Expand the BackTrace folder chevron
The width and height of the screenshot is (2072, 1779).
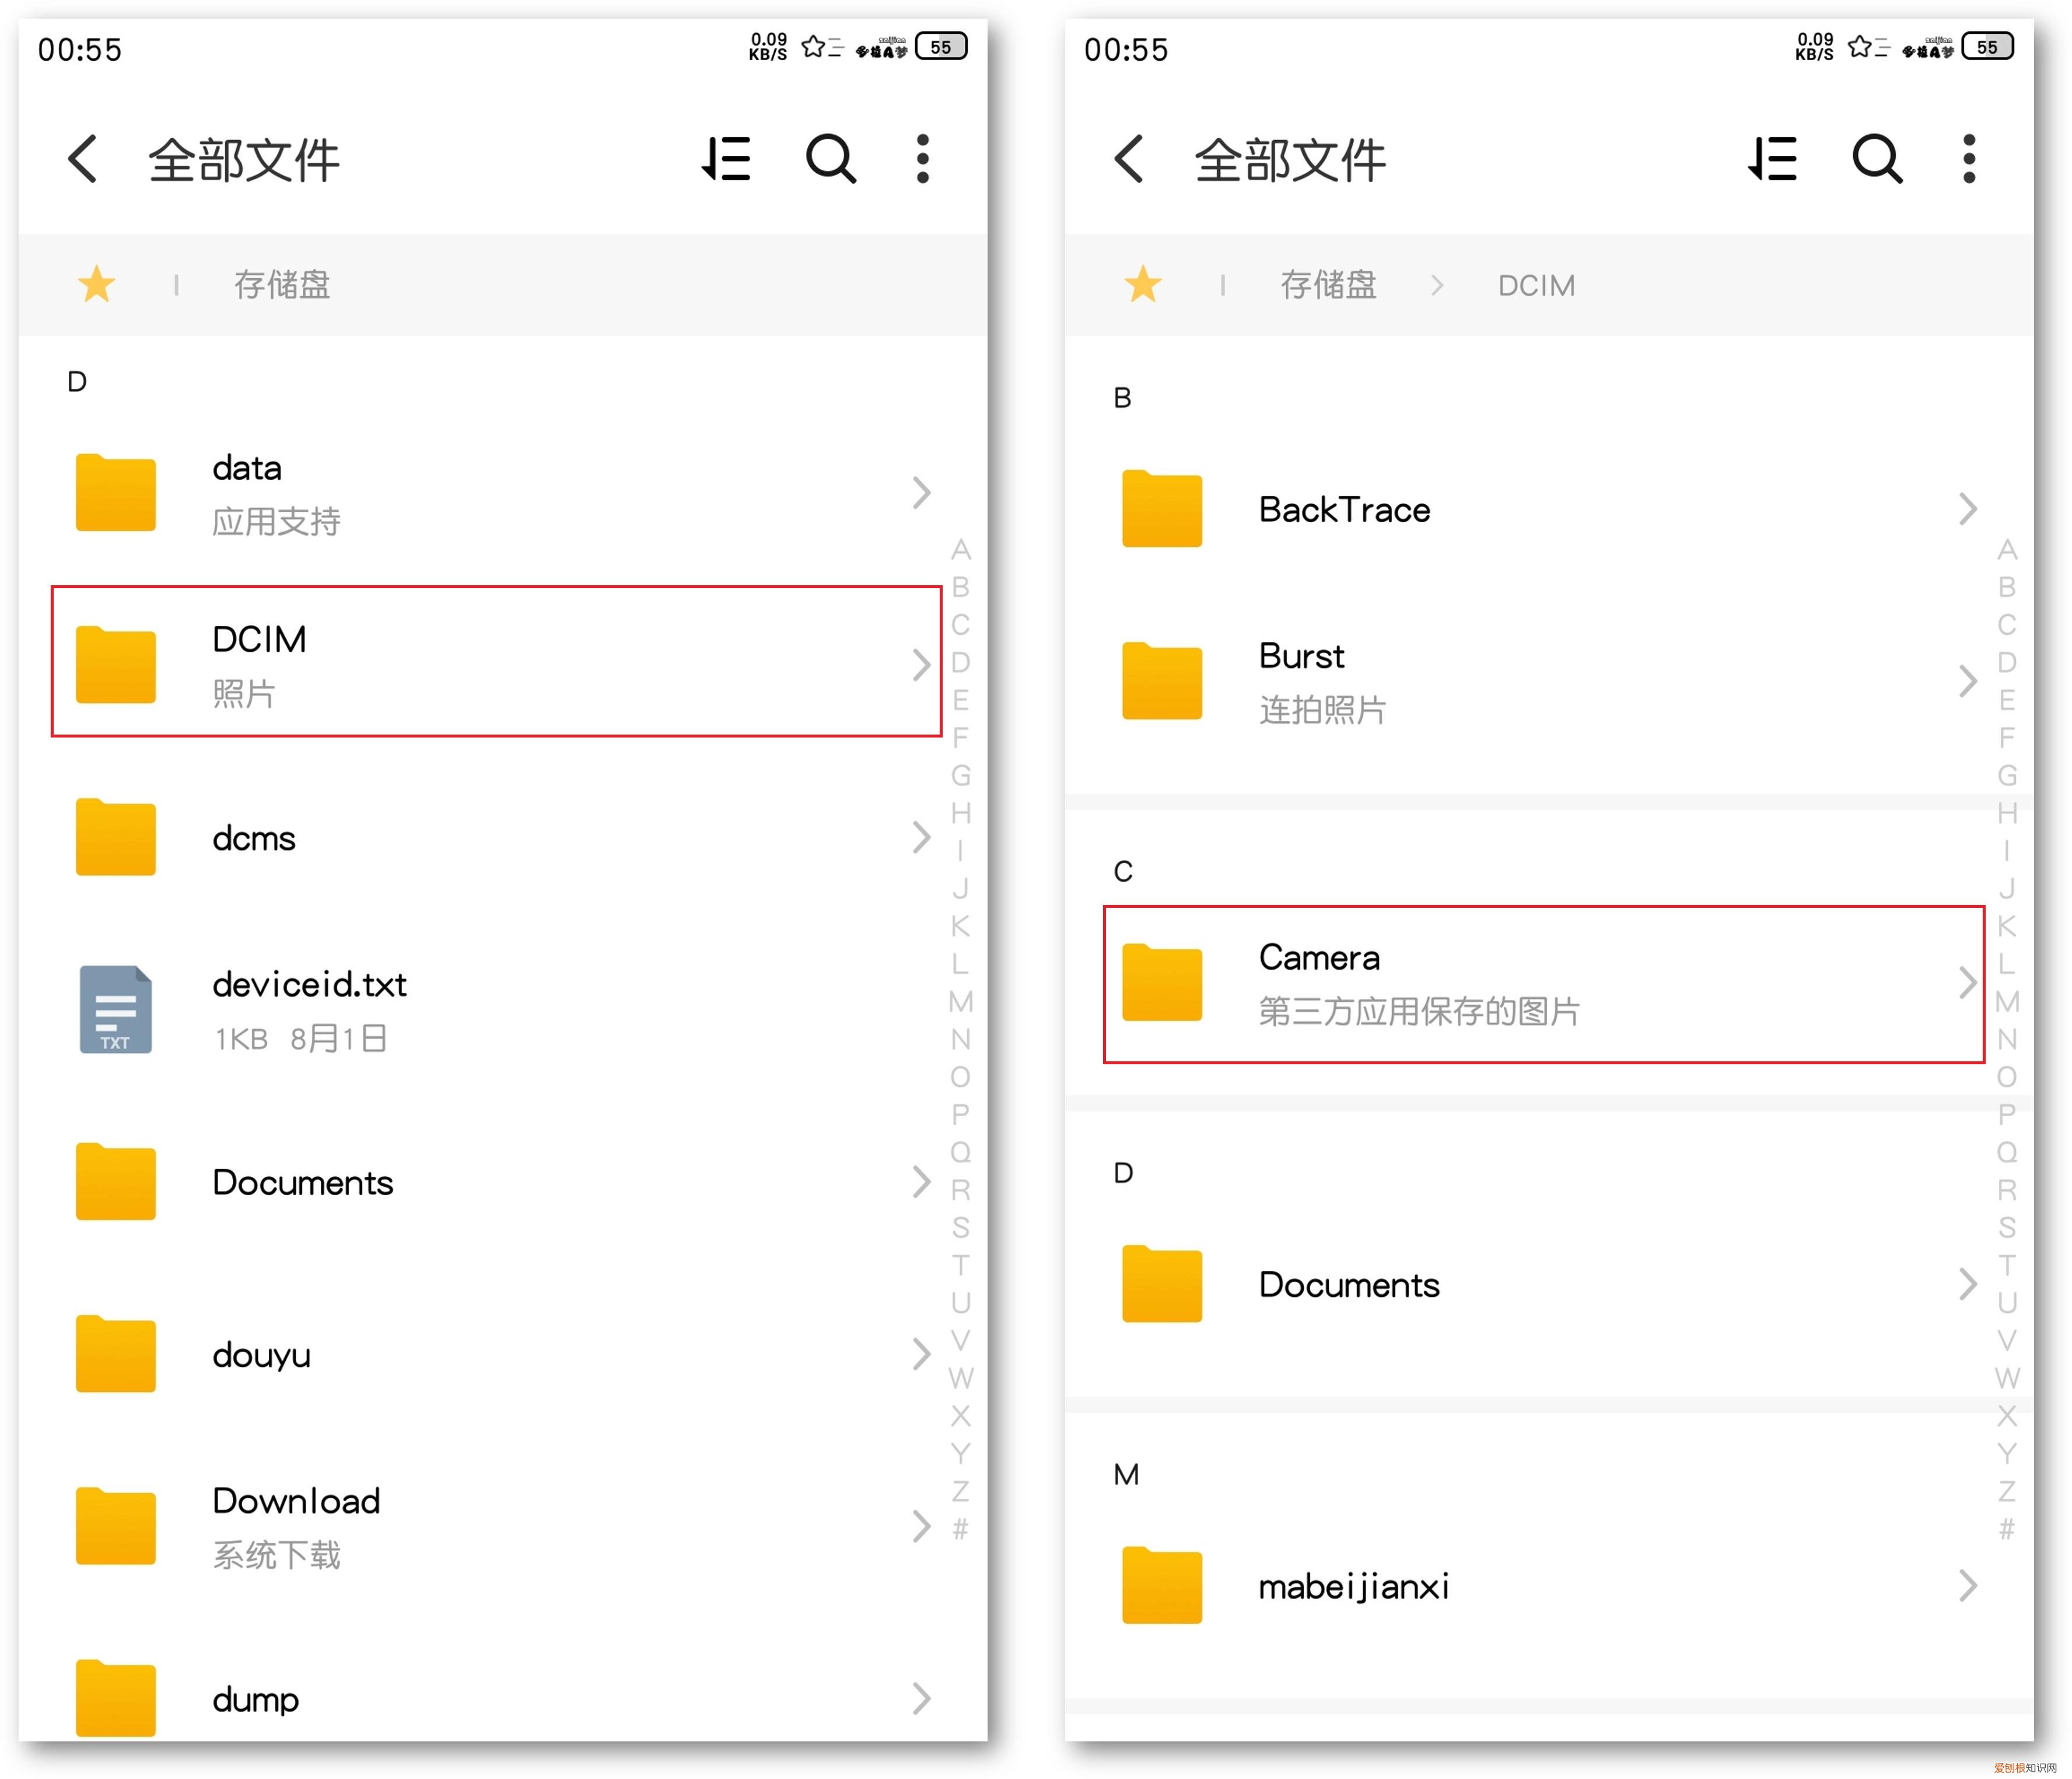pos(1968,509)
